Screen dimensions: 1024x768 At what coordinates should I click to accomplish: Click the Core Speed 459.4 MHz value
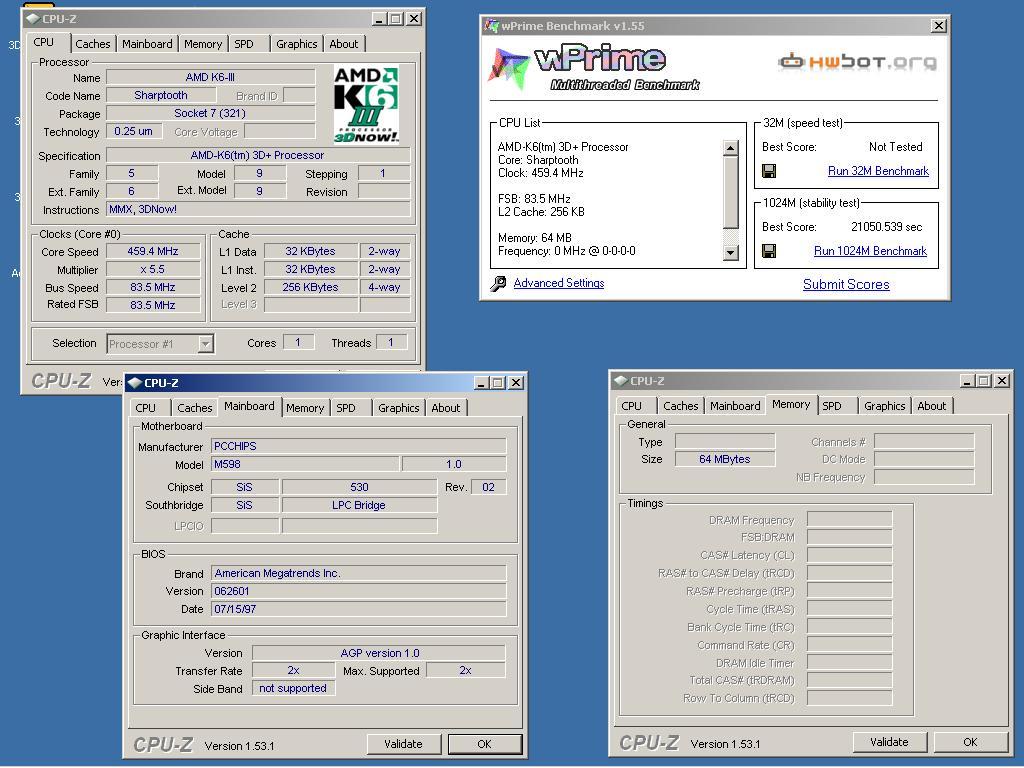point(153,251)
